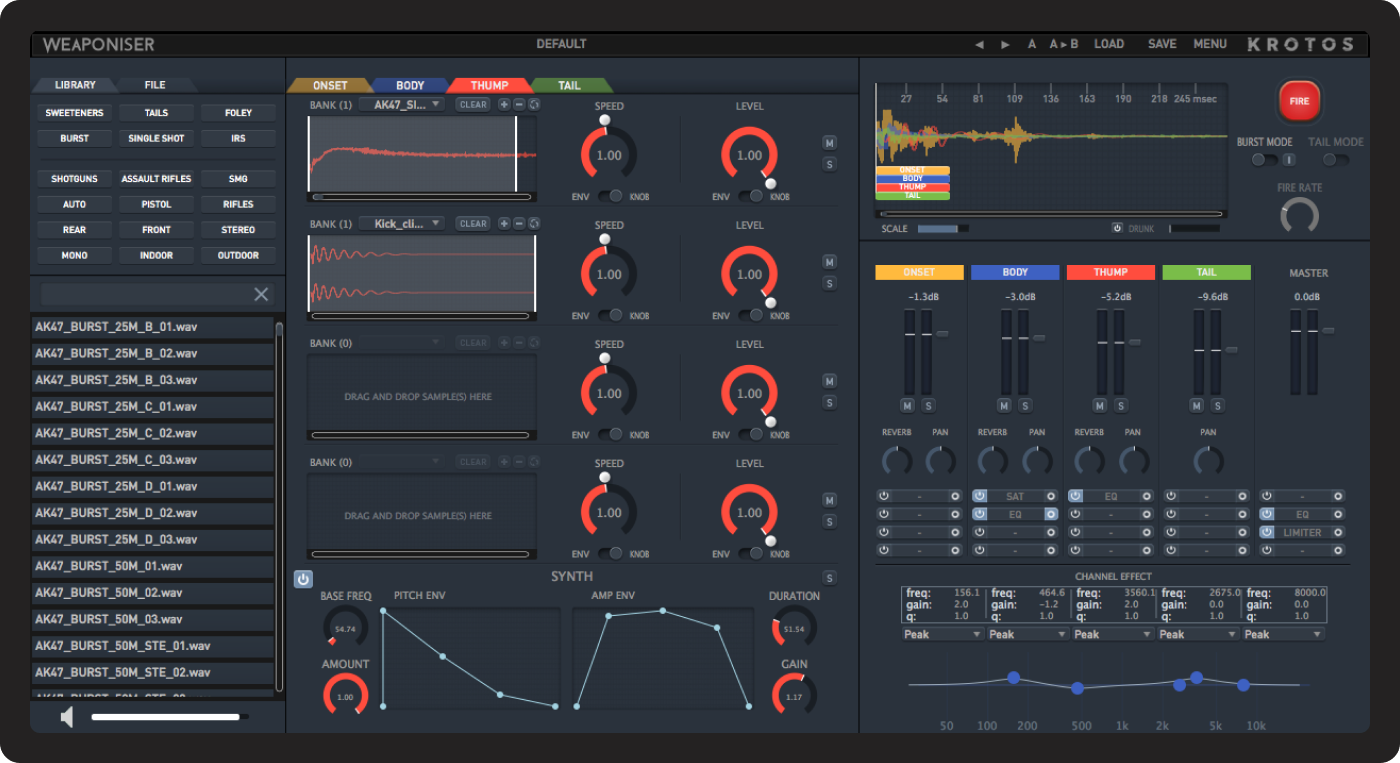
Task: Solo the BODY mixer channel
Action: click(1024, 405)
